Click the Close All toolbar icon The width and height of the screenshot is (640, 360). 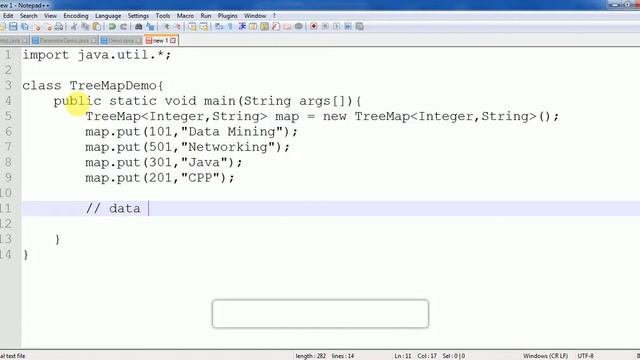coord(49,27)
